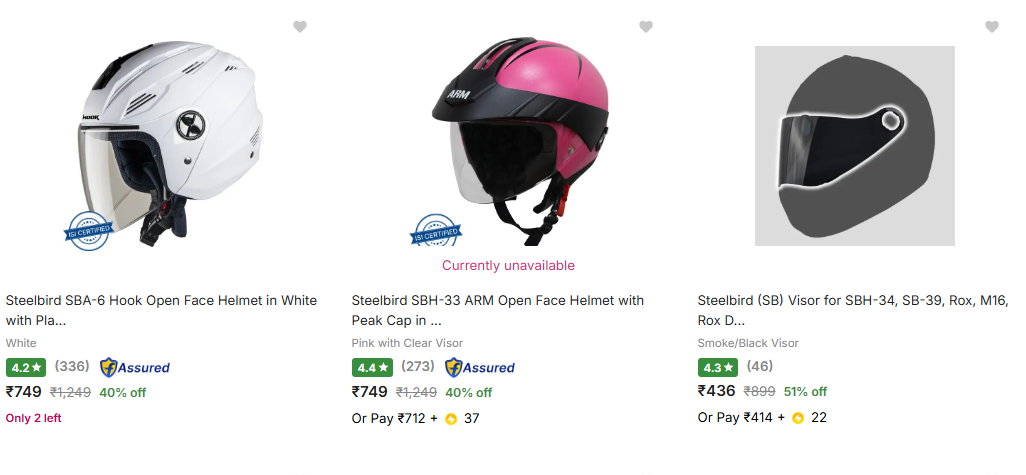View the (336) ratings count
The height and width of the screenshot is (475, 1026).
pyautogui.click(x=72, y=367)
